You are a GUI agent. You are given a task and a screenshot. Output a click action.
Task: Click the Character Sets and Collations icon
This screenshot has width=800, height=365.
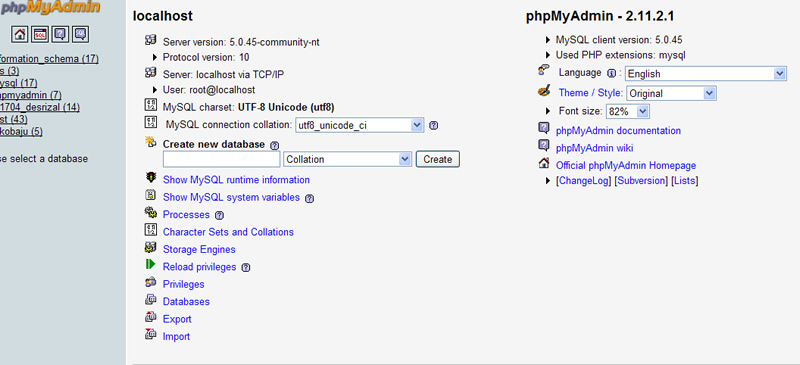pyautogui.click(x=151, y=230)
